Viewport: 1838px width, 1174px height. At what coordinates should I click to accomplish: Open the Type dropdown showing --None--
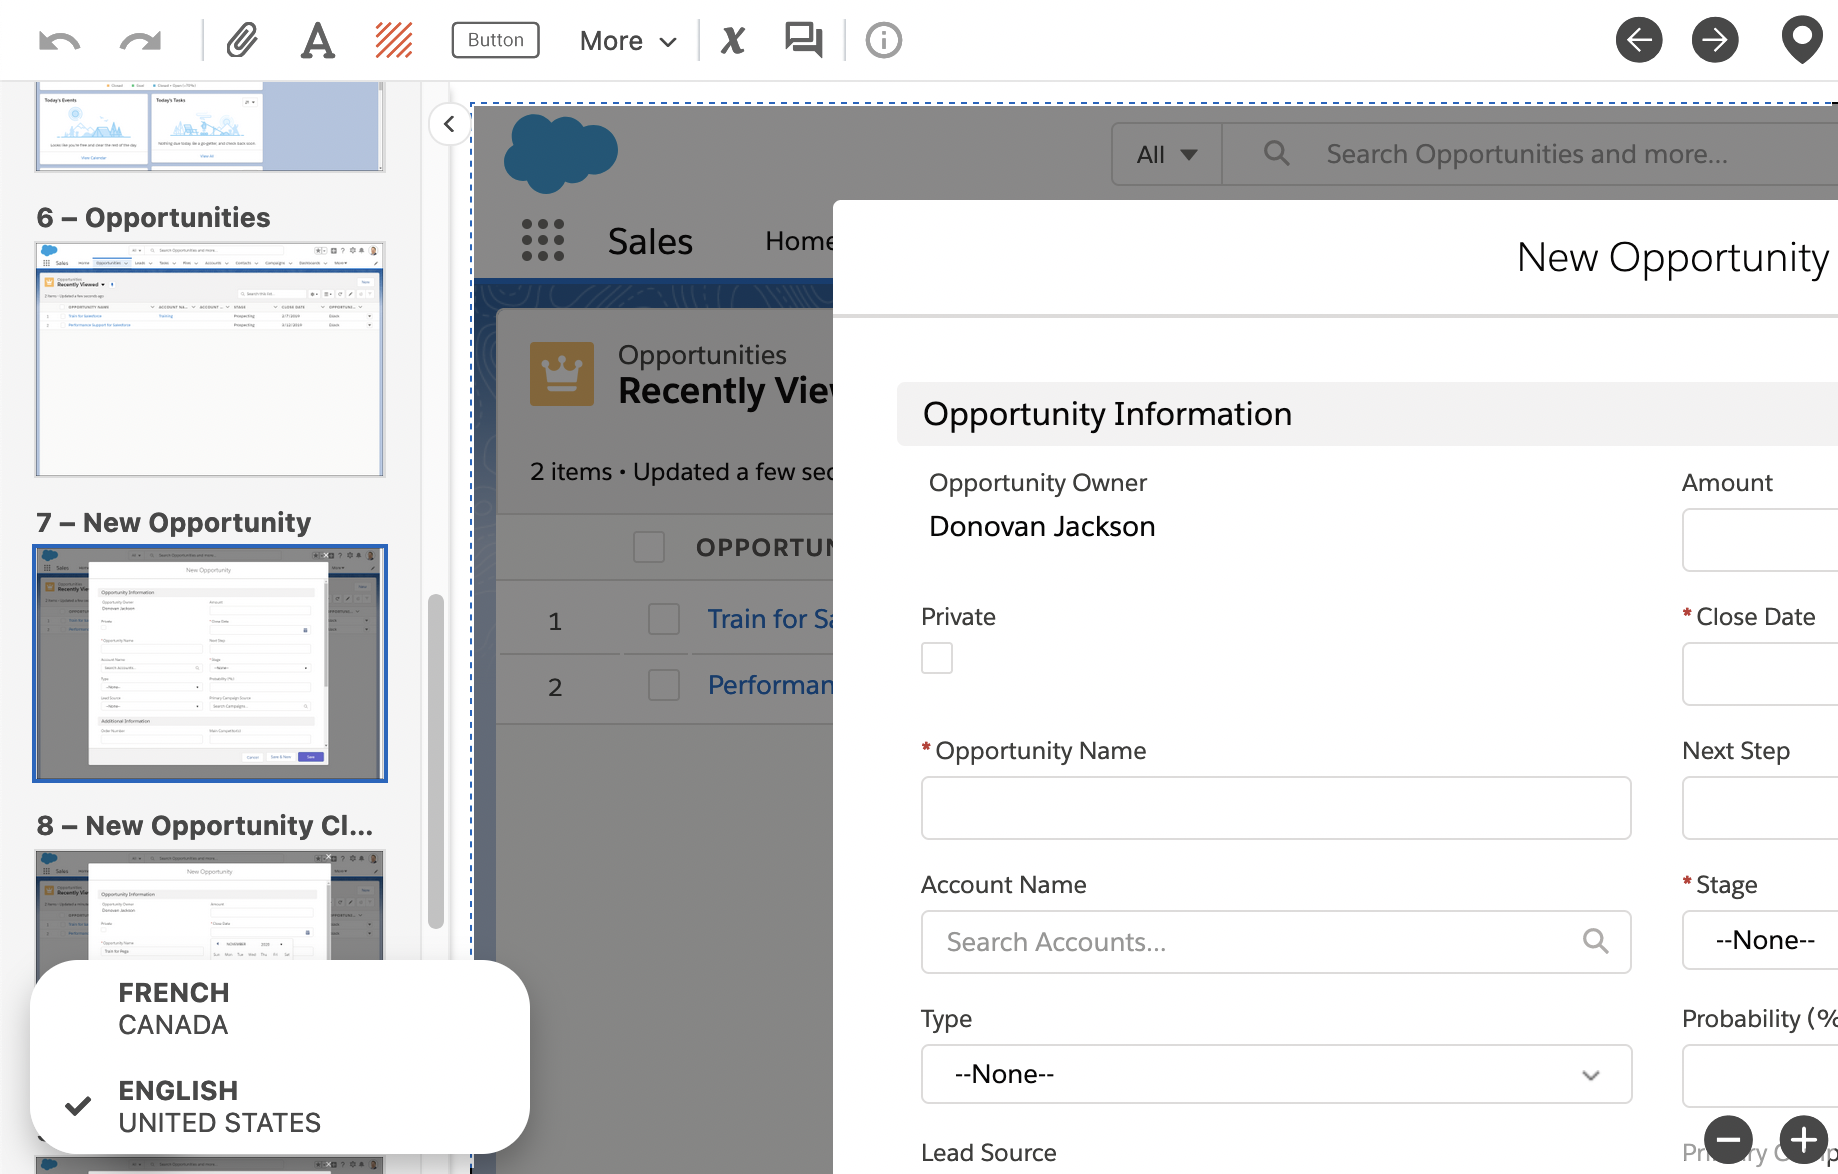(1275, 1074)
